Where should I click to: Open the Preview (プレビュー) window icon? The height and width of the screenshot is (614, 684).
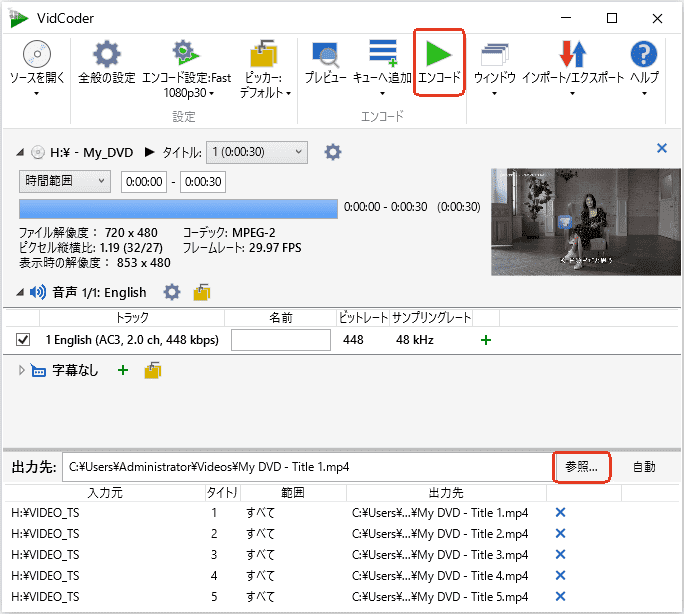click(325, 56)
